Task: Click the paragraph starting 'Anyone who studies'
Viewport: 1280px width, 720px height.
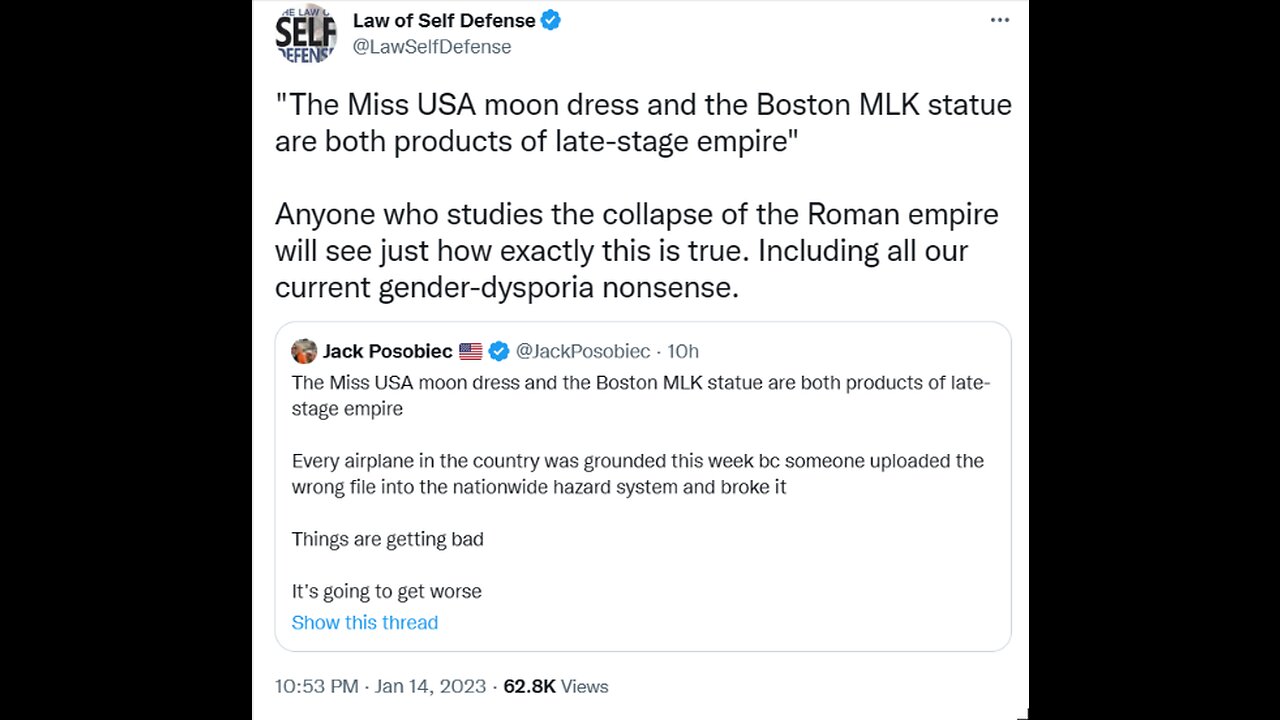Action: tap(636, 250)
